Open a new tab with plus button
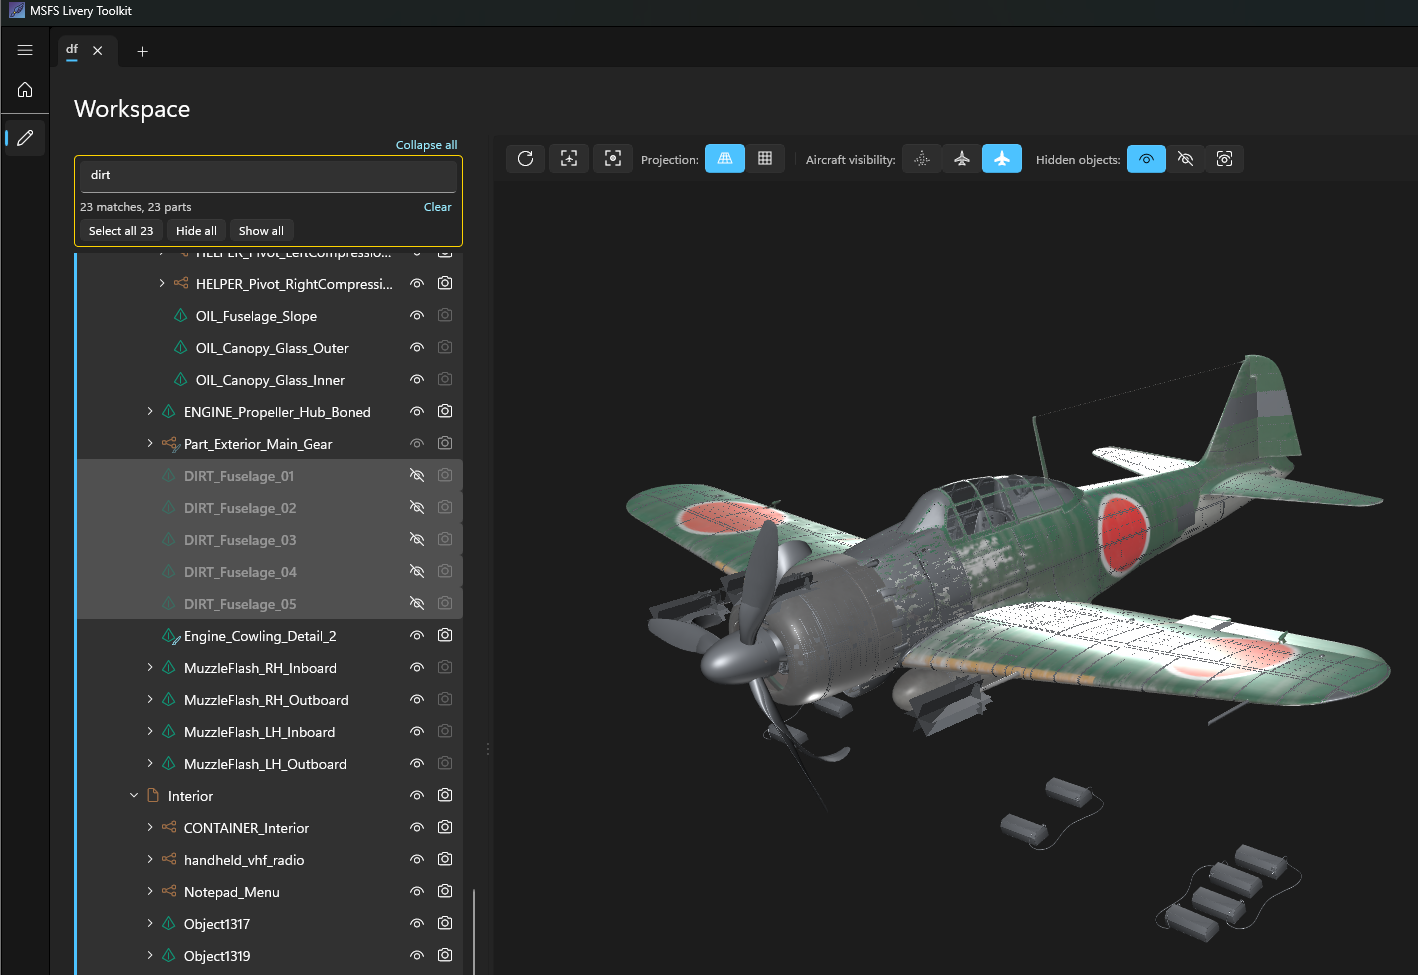 [x=142, y=51]
